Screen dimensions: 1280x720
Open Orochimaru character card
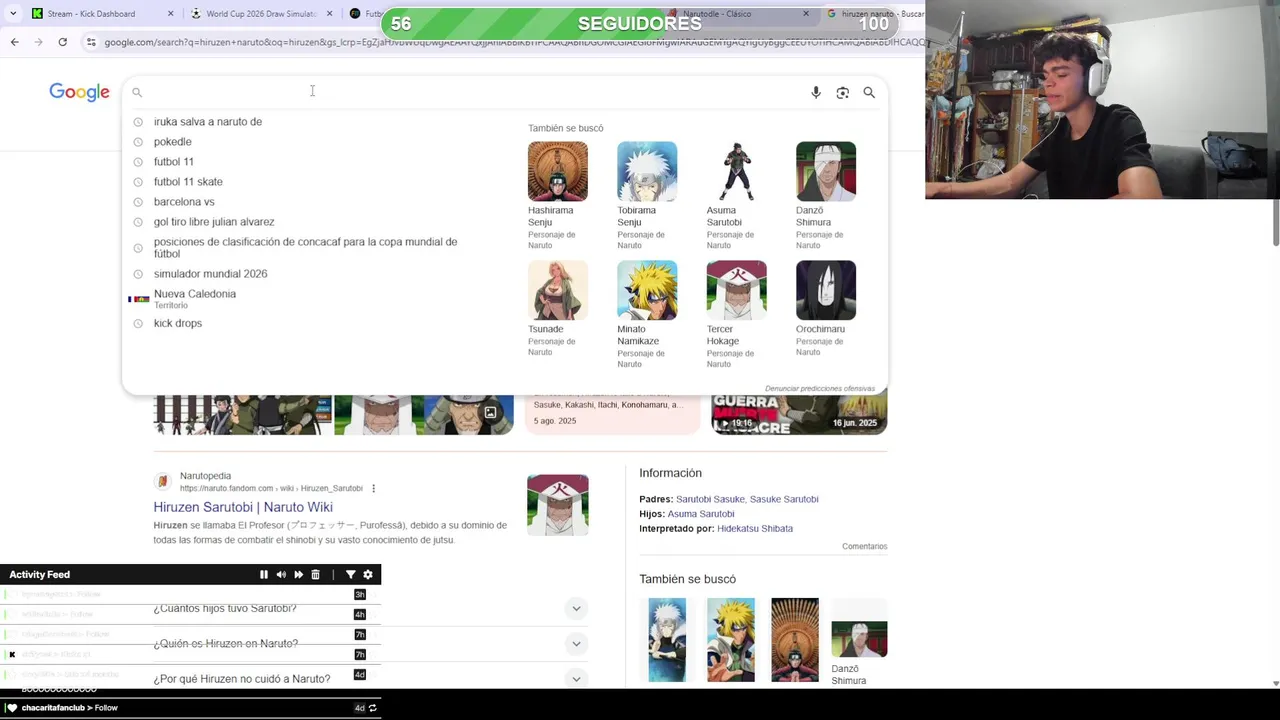pos(826,310)
